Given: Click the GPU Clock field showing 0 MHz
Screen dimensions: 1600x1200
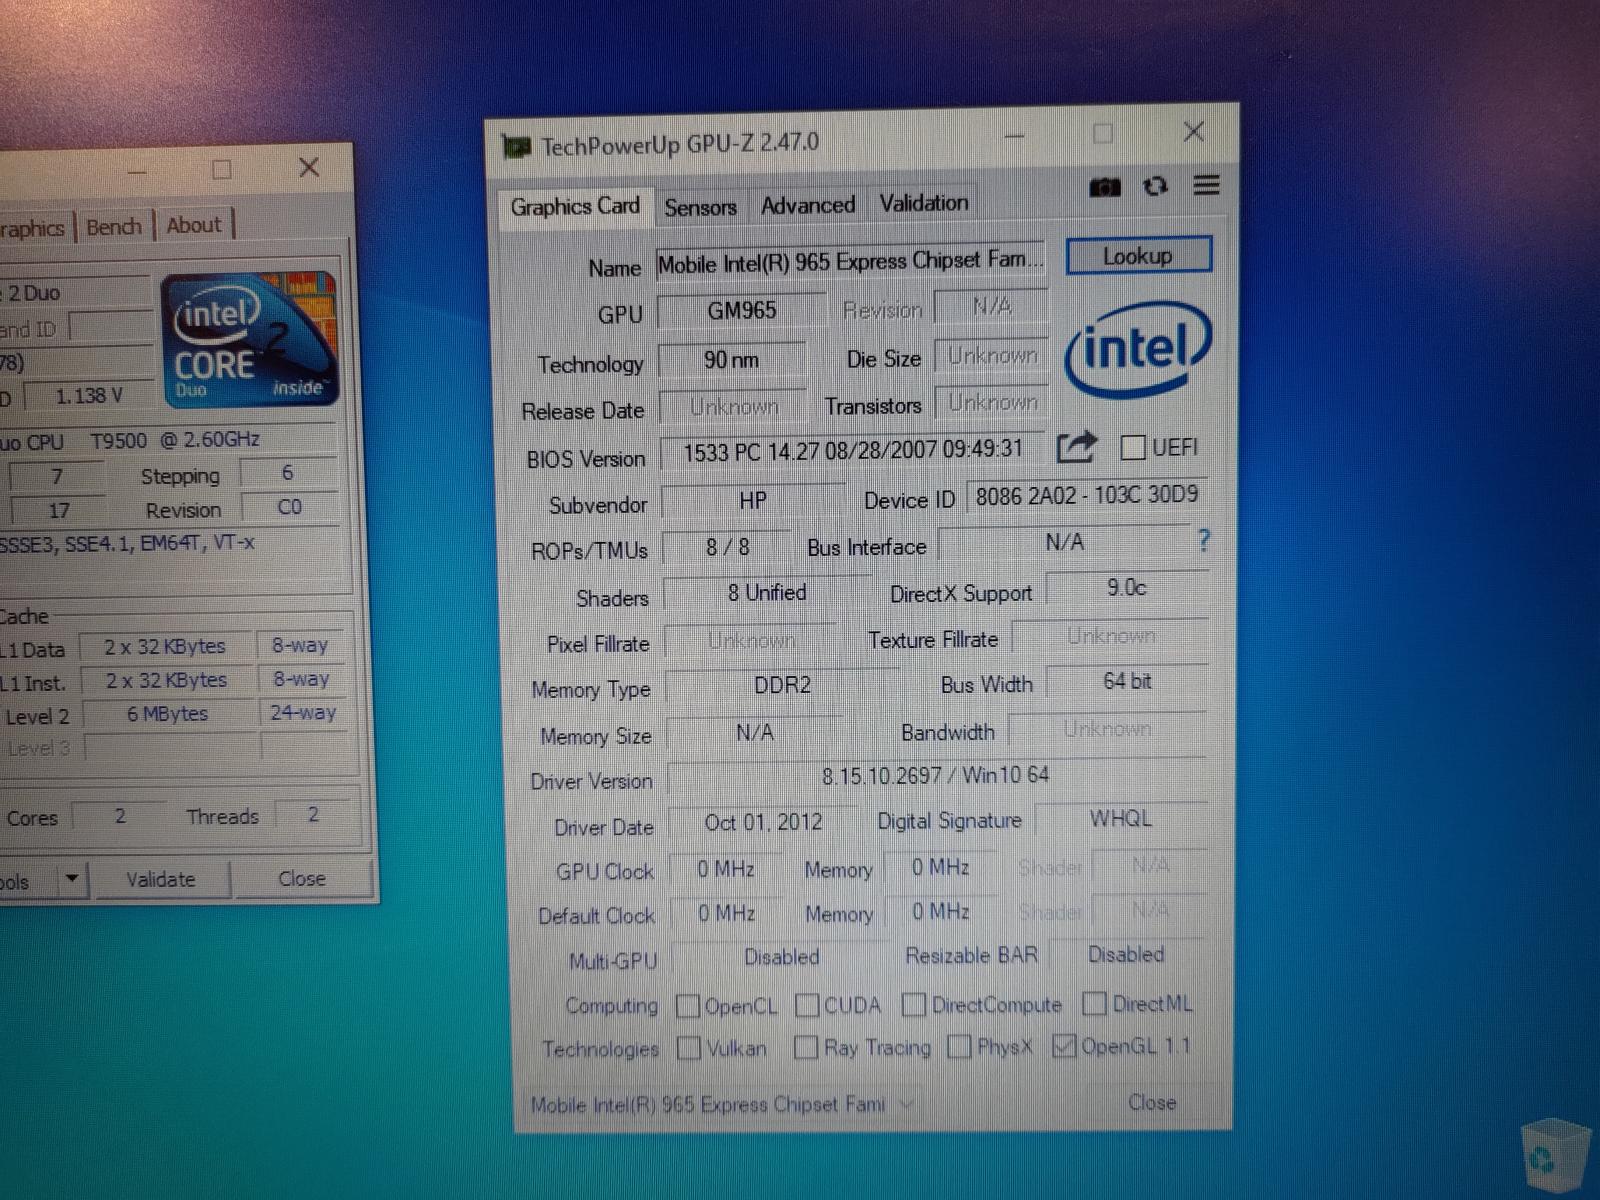Looking at the screenshot, I should [x=726, y=869].
